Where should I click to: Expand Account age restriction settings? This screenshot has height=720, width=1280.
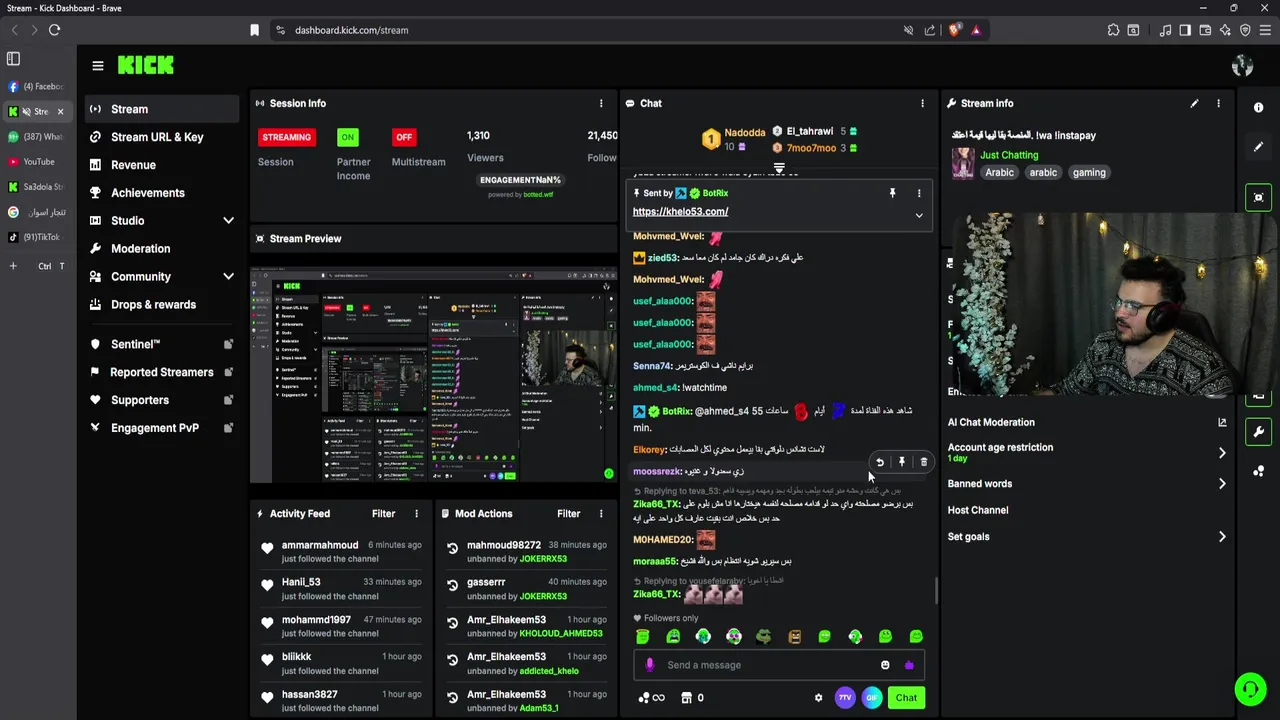click(1222, 453)
